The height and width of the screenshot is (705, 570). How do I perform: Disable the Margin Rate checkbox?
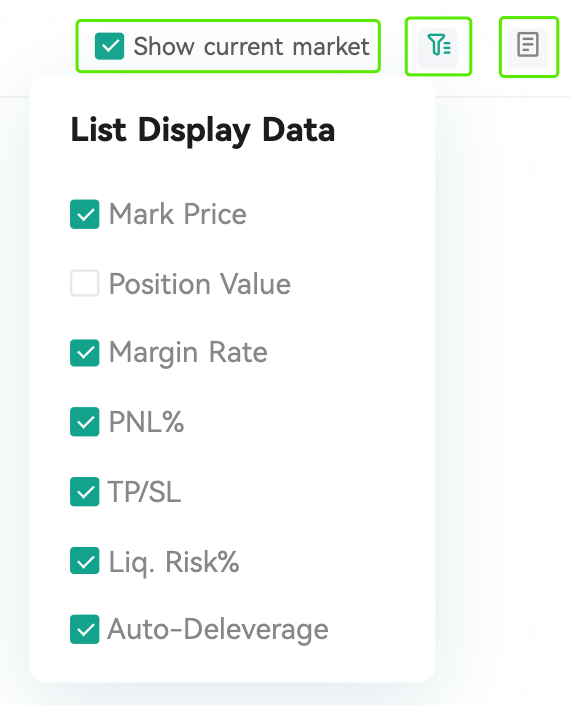(85, 352)
